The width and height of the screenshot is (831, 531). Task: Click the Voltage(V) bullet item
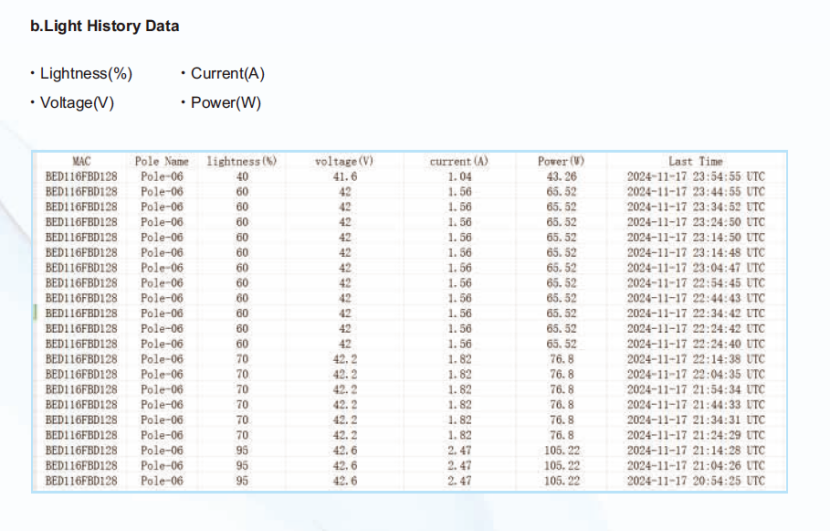coord(77,103)
